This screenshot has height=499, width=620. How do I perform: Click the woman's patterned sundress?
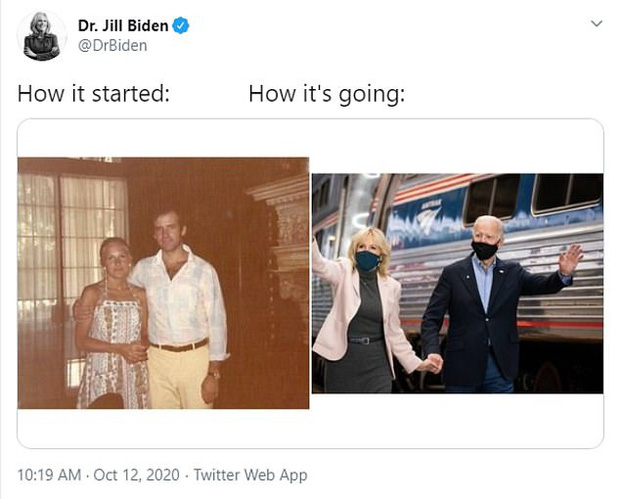(x=113, y=352)
